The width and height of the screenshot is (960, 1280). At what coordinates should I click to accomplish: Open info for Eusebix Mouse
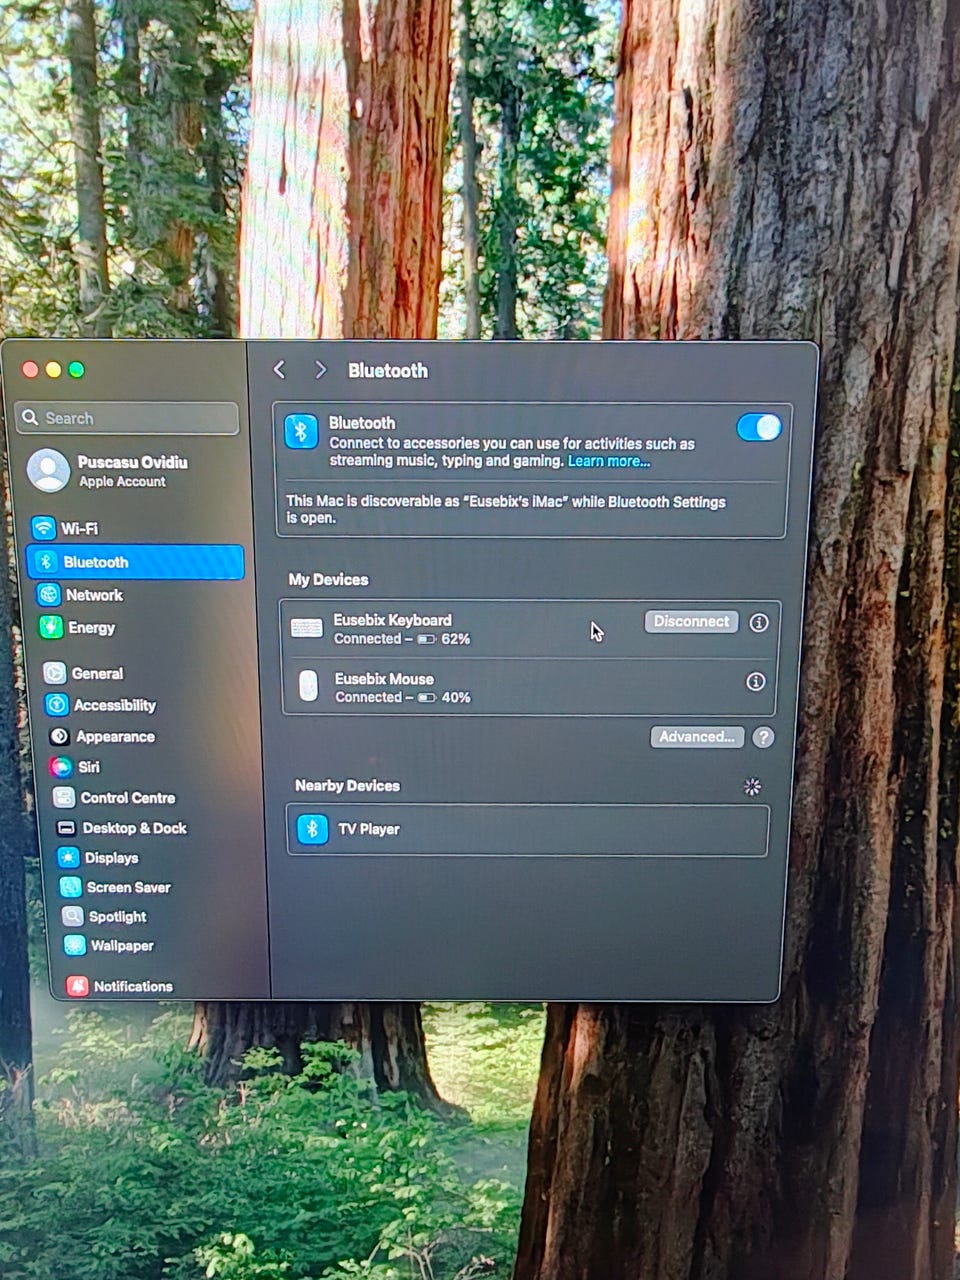[756, 681]
